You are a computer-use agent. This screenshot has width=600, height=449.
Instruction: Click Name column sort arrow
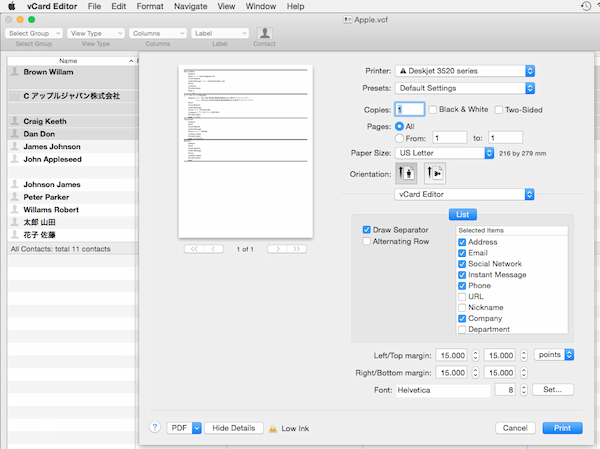tap(131, 61)
